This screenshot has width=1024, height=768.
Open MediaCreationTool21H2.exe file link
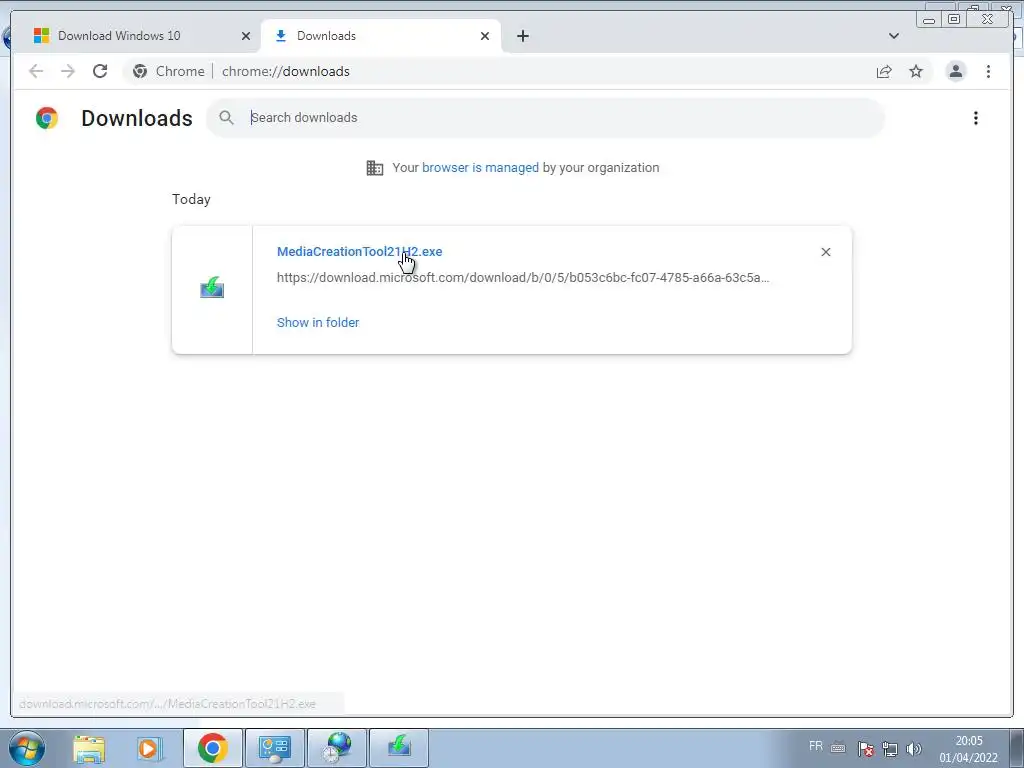(359, 251)
